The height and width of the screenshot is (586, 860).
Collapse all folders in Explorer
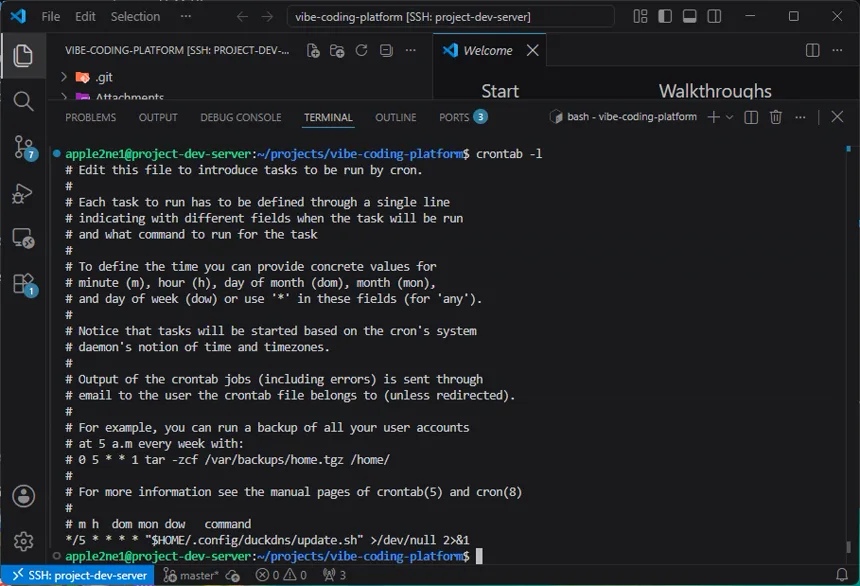386,50
